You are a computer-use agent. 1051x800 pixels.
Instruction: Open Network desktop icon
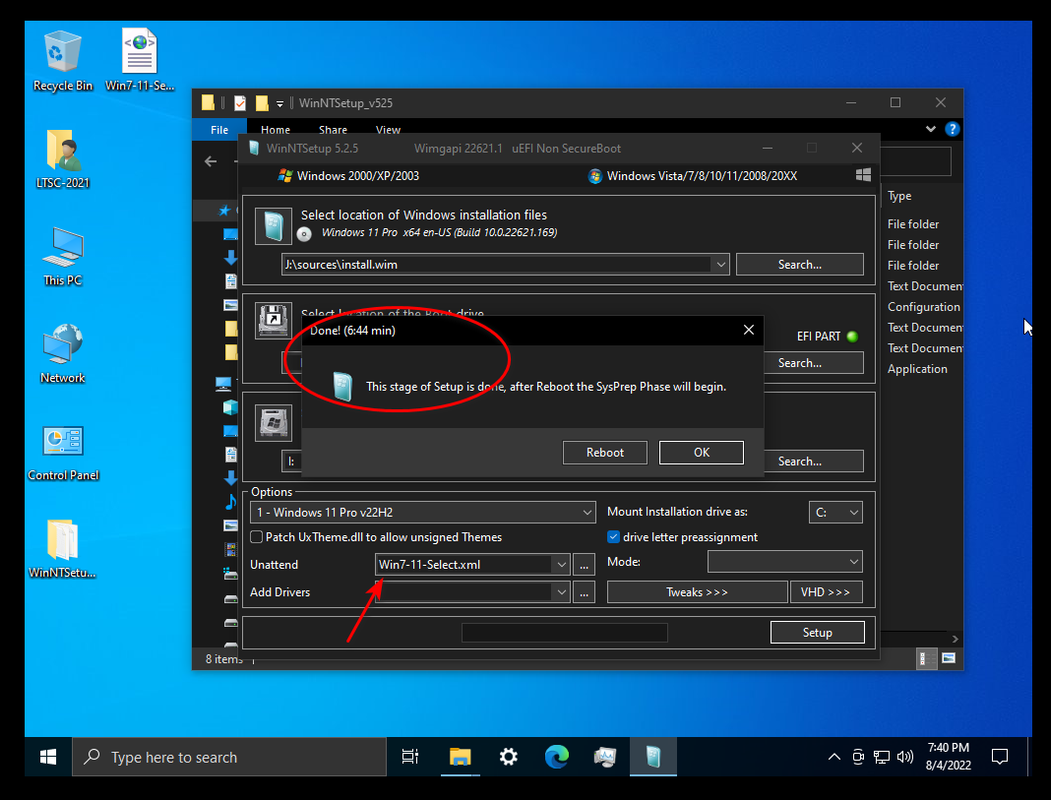(62, 354)
